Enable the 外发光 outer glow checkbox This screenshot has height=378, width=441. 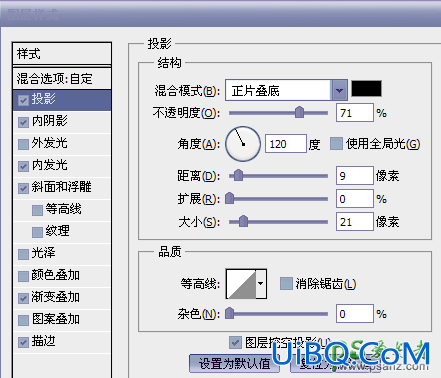click(x=23, y=144)
